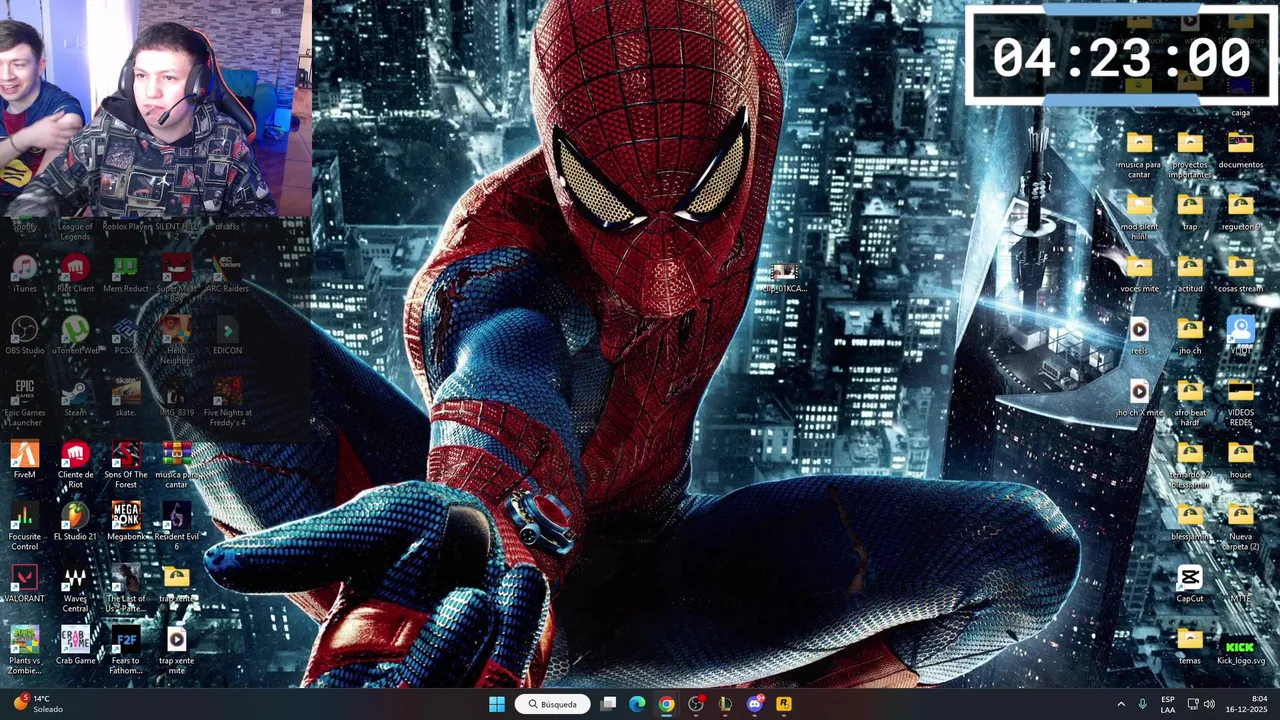Switch to Google Chrome in the taskbar

(x=666, y=704)
